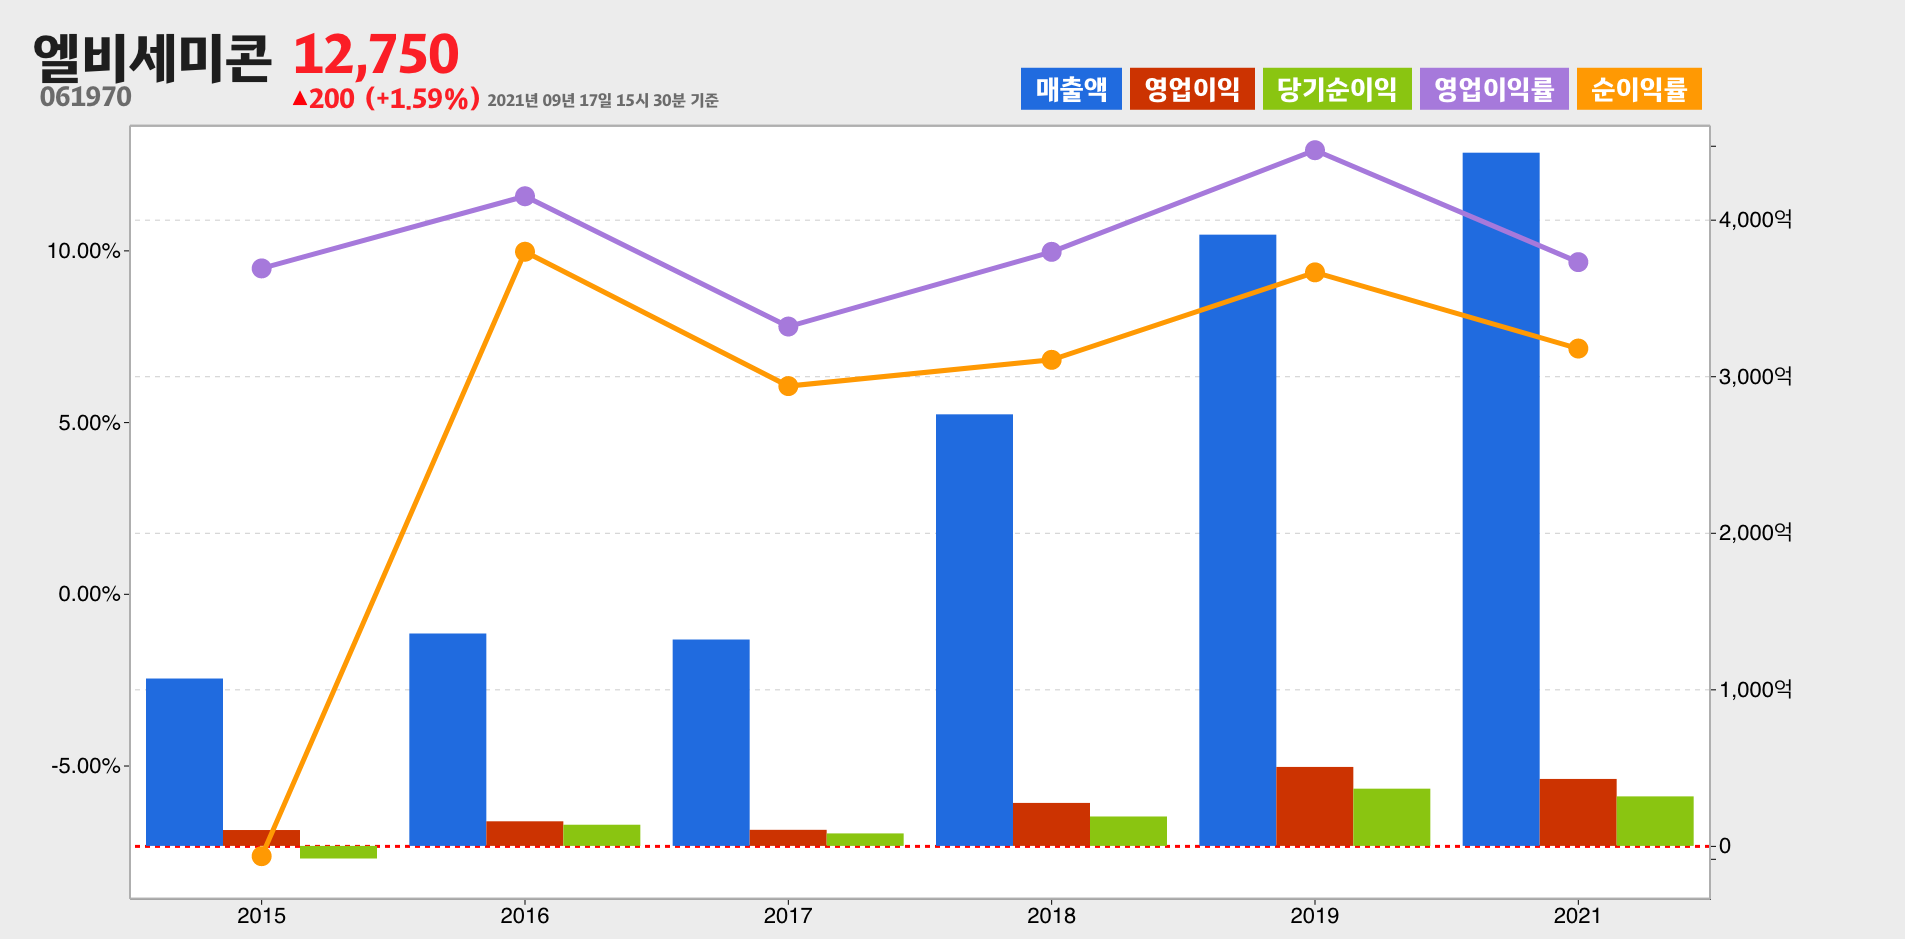Click the 0 right axis label
The width and height of the screenshot is (1920, 939).
click(1725, 846)
